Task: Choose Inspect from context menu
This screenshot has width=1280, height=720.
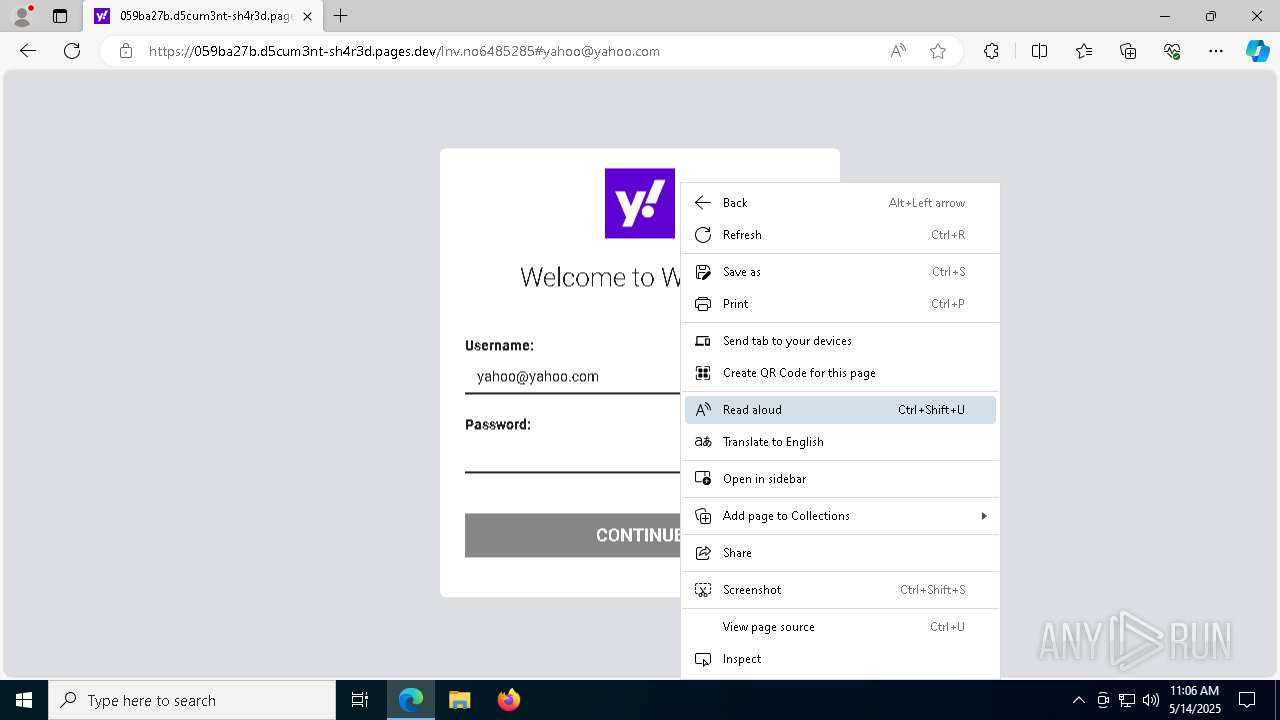Action: tap(840, 659)
